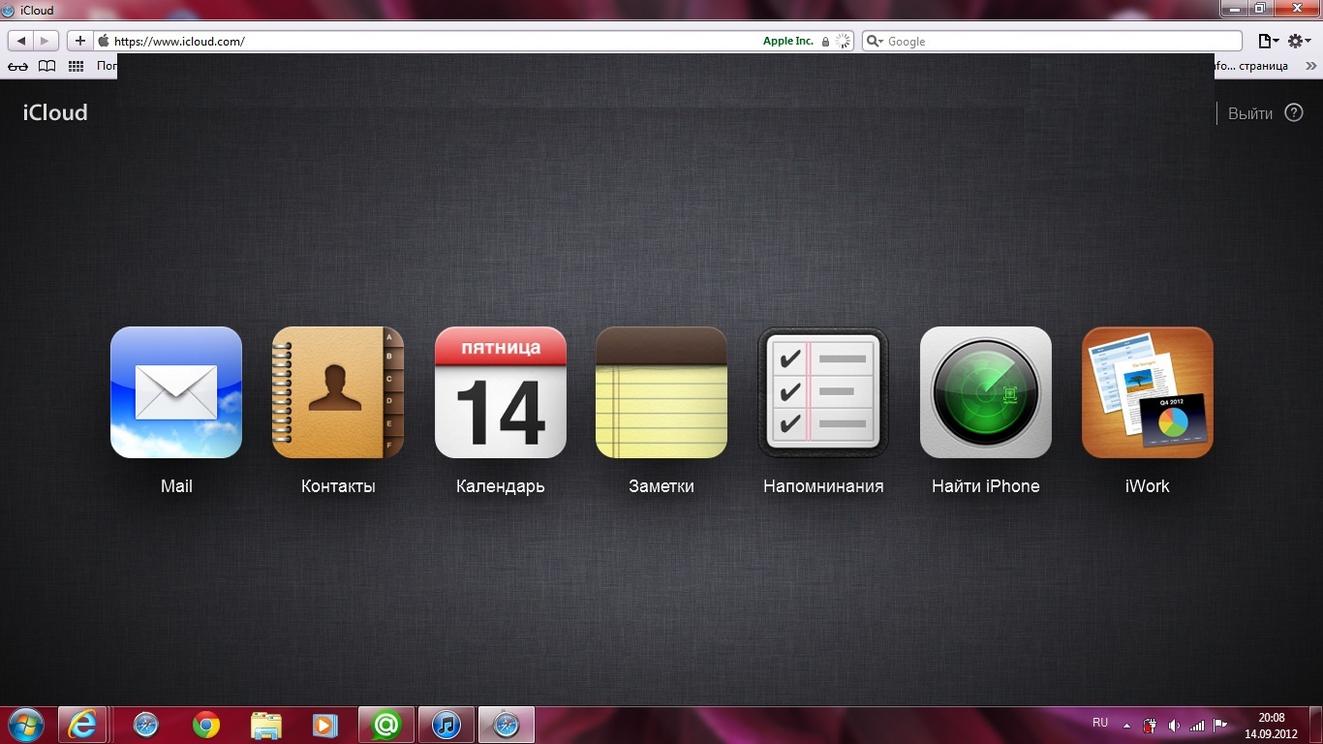Launch Google Chrome from the taskbar

(206, 725)
